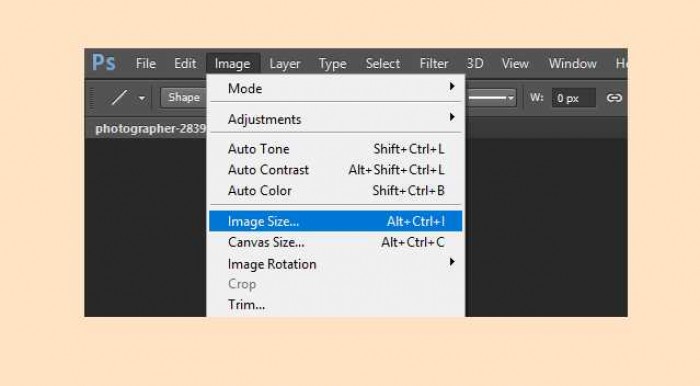Open the Window menu

pyautogui.click(x=572, y=63)
